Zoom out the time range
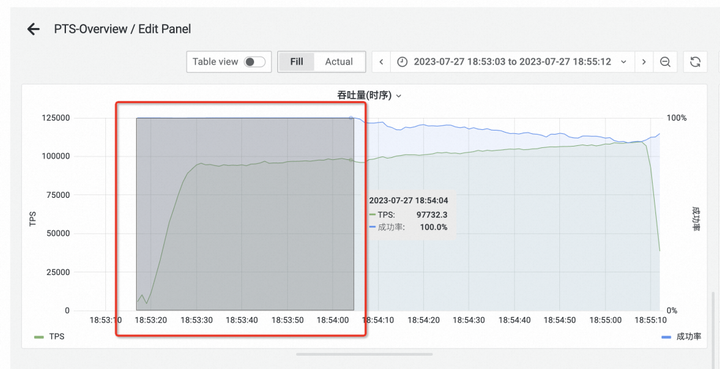This screenshot has height=369, width=720. 665,62
